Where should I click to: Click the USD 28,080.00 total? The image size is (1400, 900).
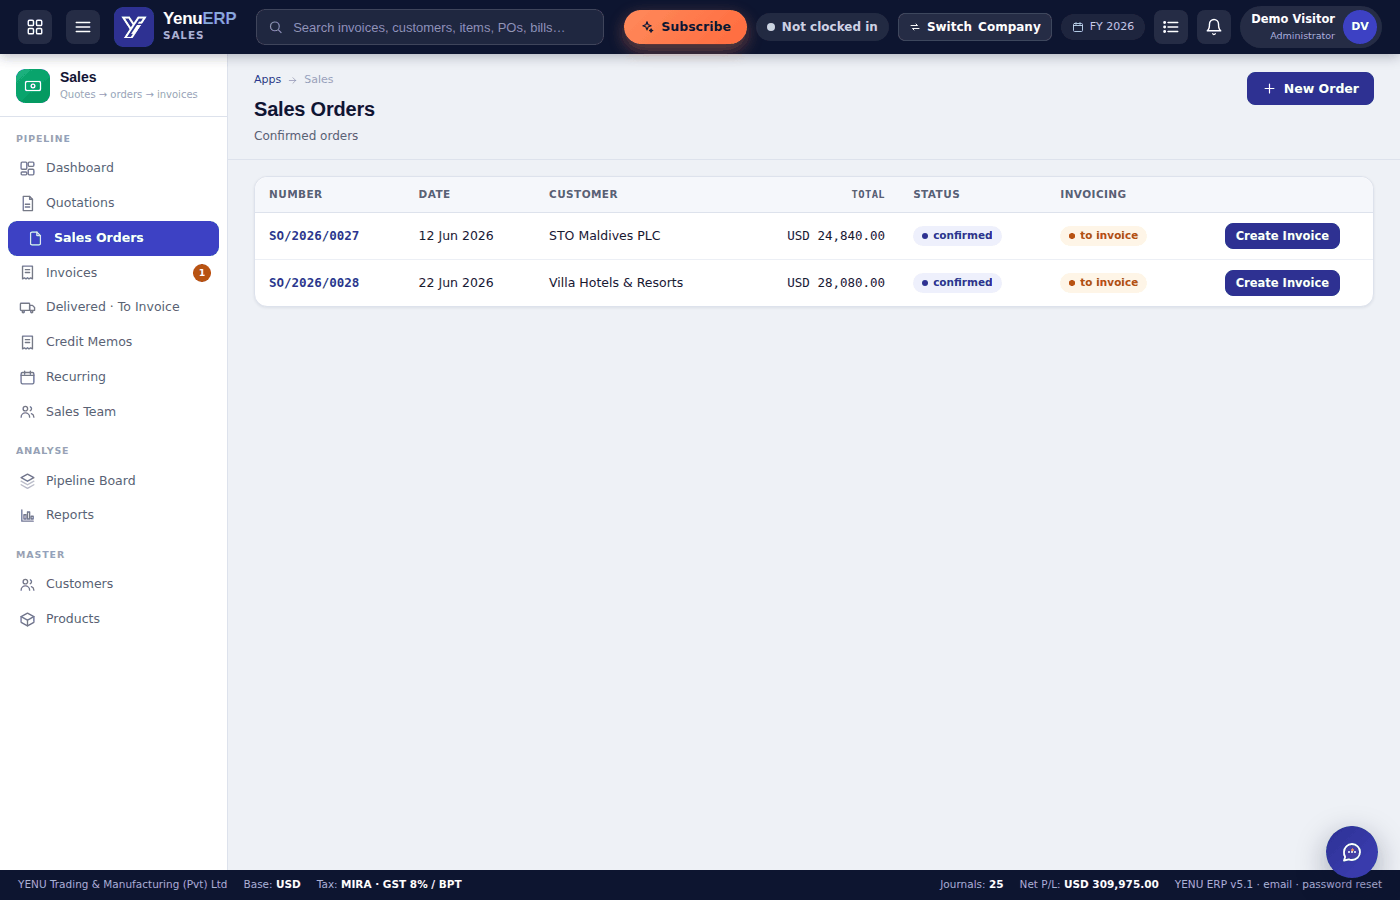pyautogui.click(x=836, y=283)
